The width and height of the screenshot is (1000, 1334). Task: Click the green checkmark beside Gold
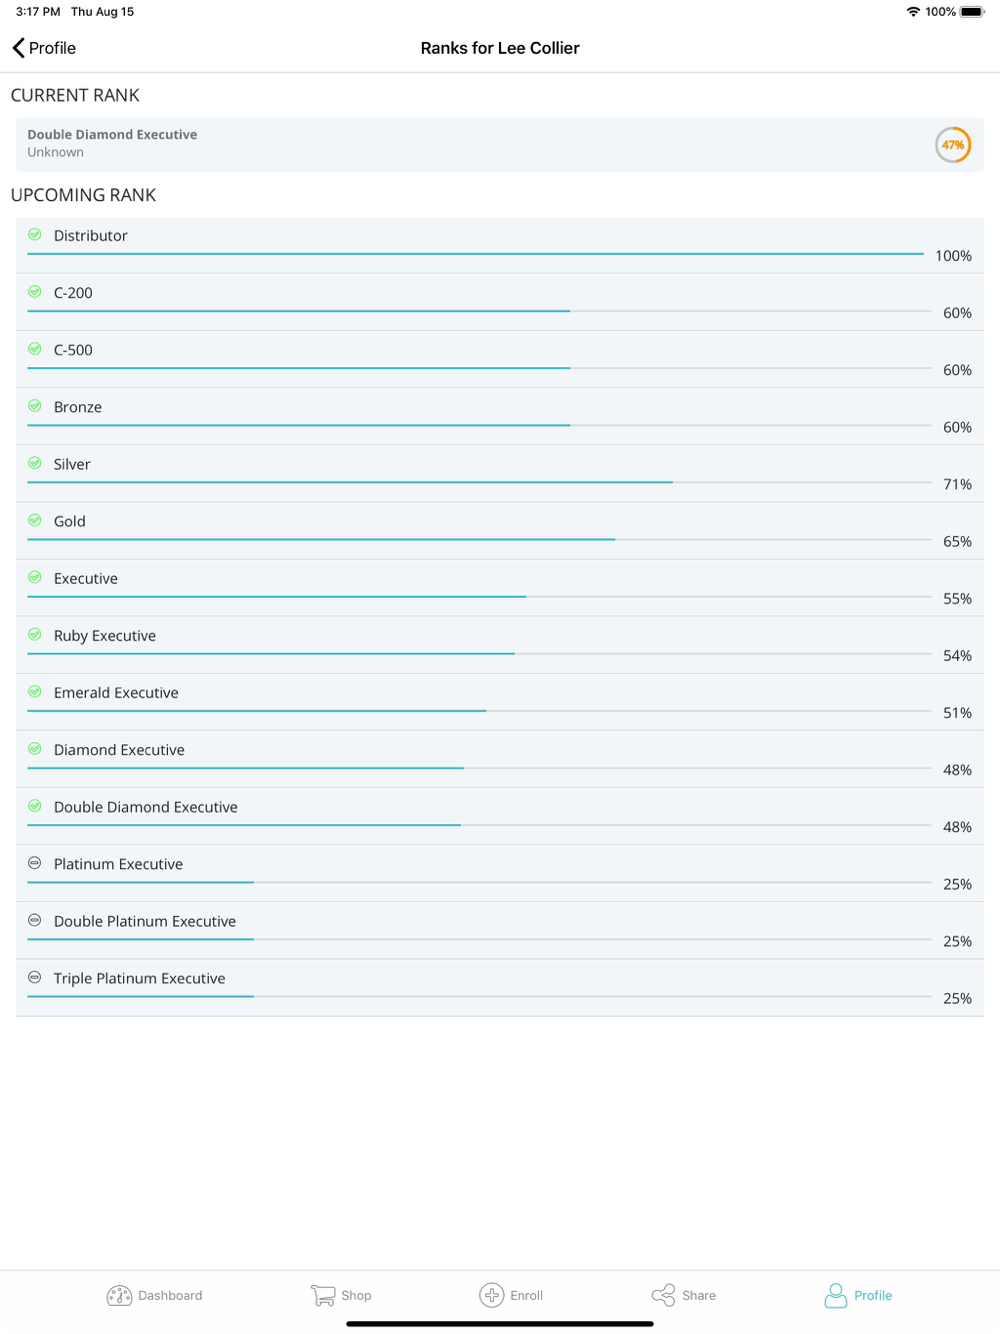(x=35, y=520)
